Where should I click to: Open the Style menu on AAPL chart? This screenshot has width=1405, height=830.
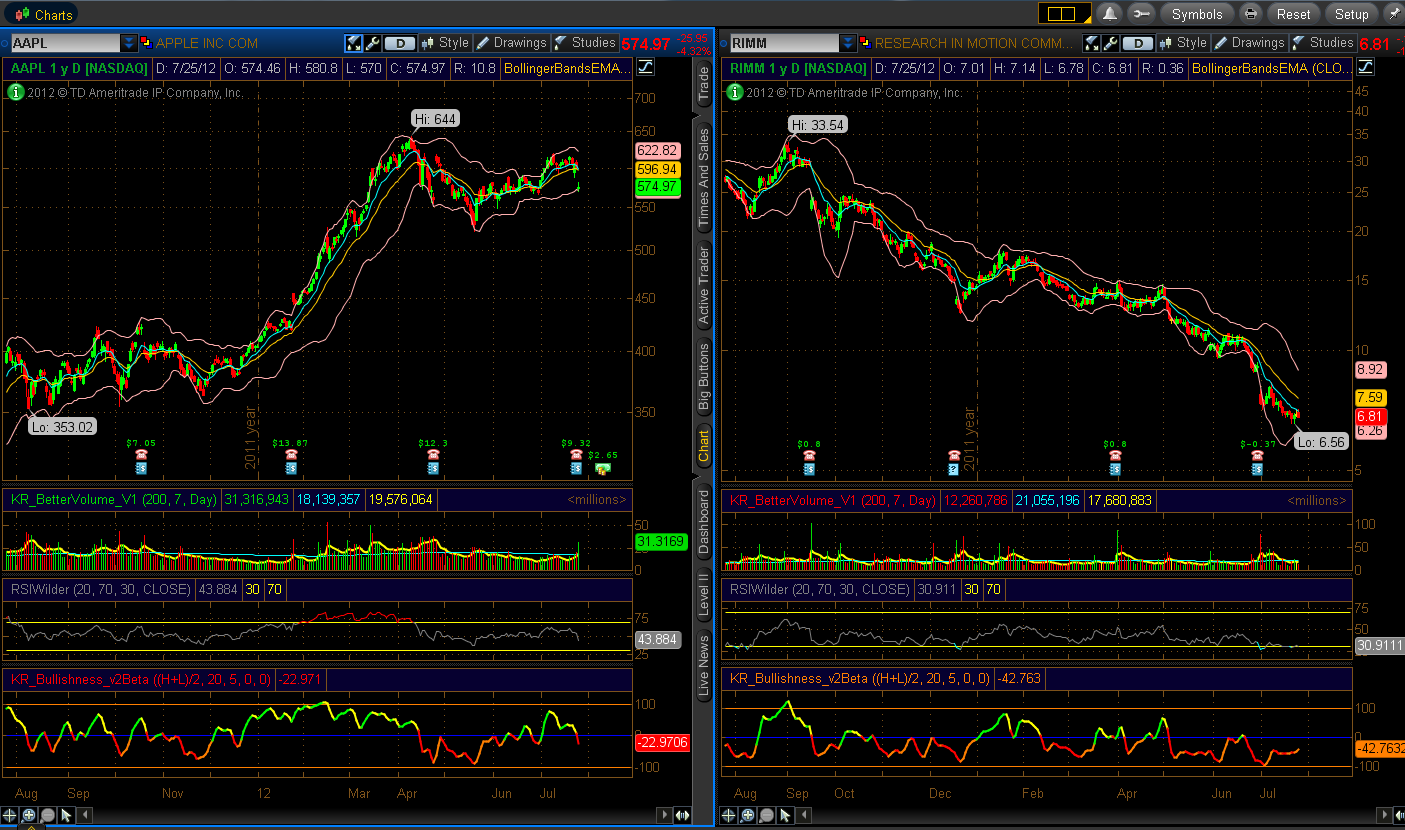[445, 43]
